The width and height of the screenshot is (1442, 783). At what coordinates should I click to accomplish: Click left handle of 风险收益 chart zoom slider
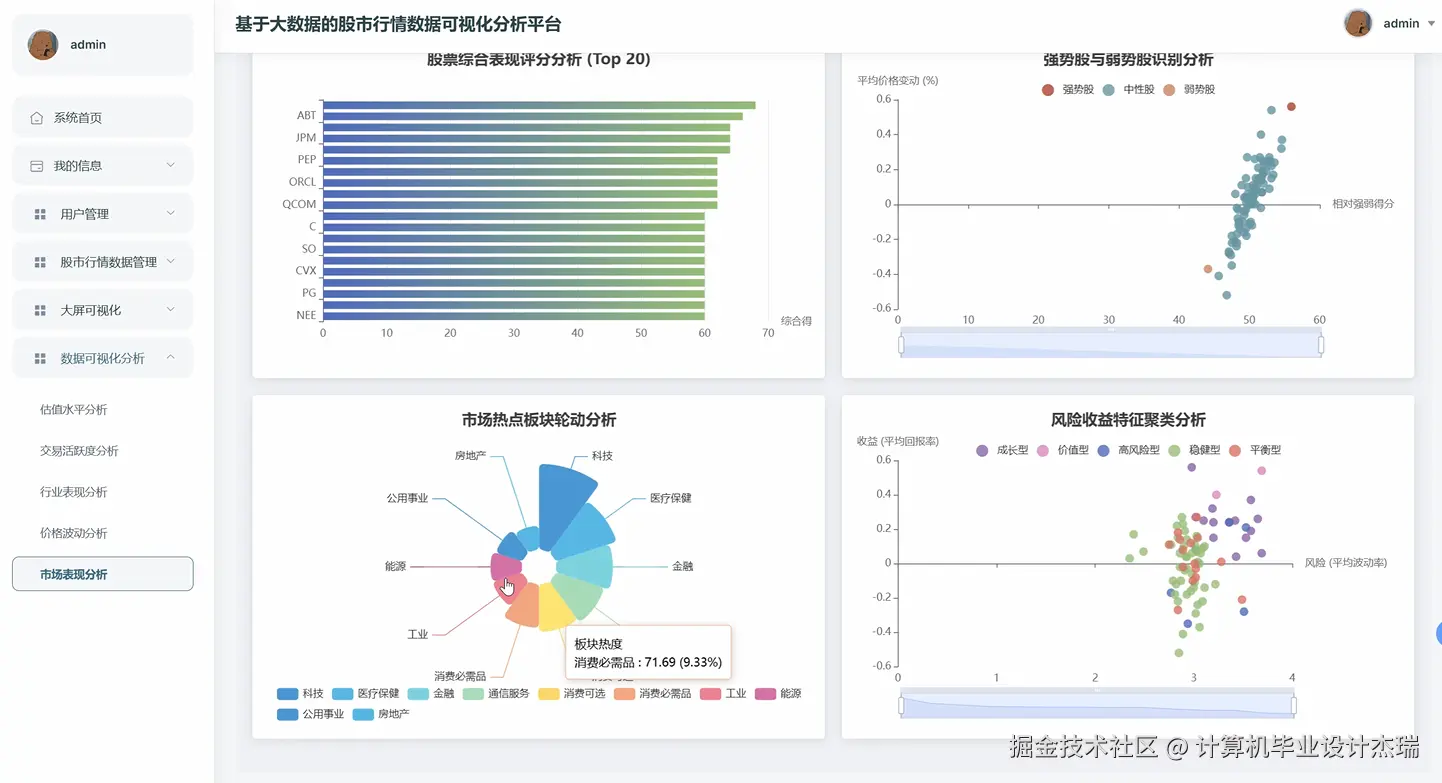coord(901,706)
